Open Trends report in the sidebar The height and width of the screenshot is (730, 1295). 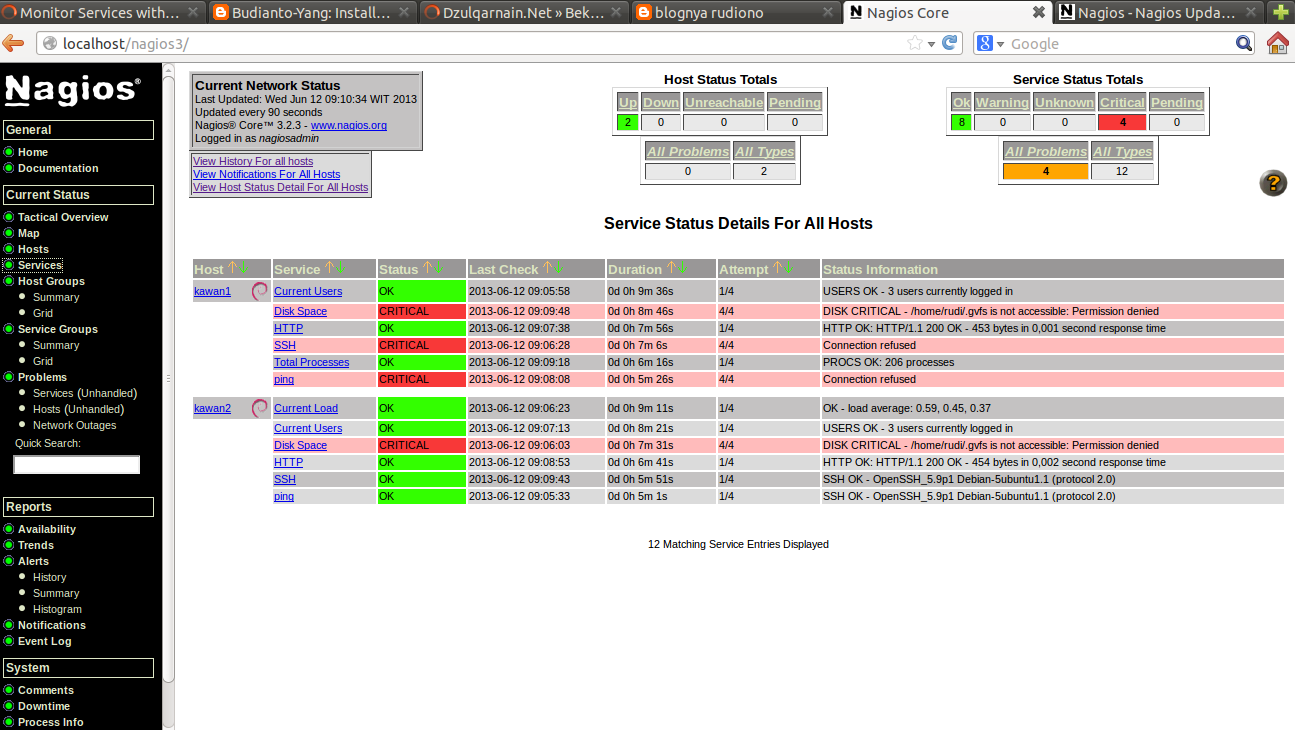point(36,545)
